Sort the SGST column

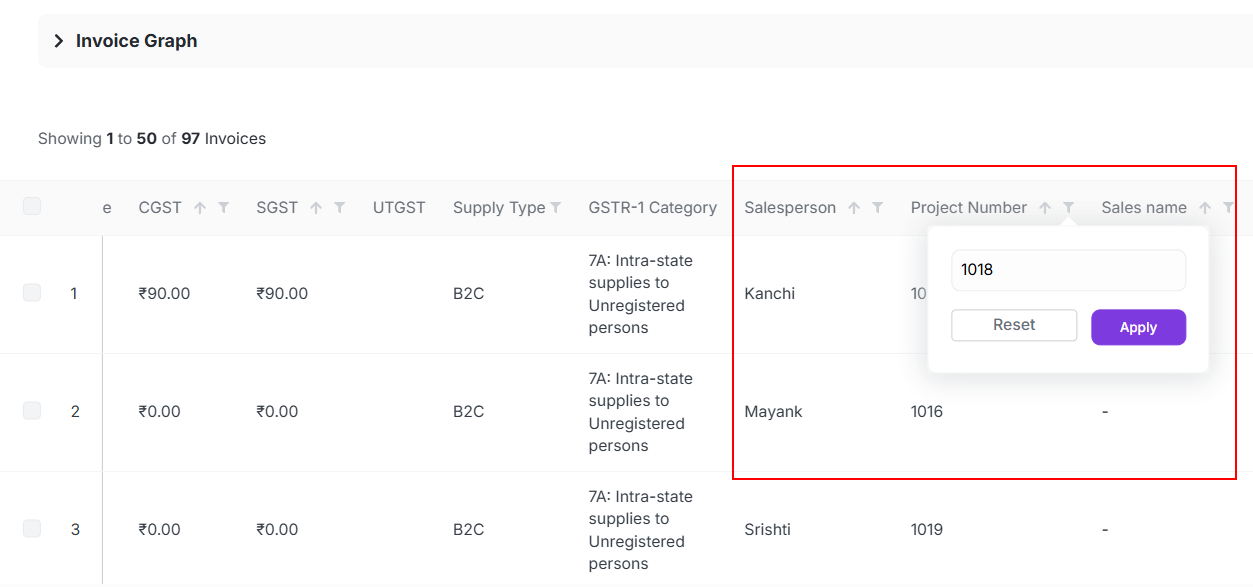point(316,208)
